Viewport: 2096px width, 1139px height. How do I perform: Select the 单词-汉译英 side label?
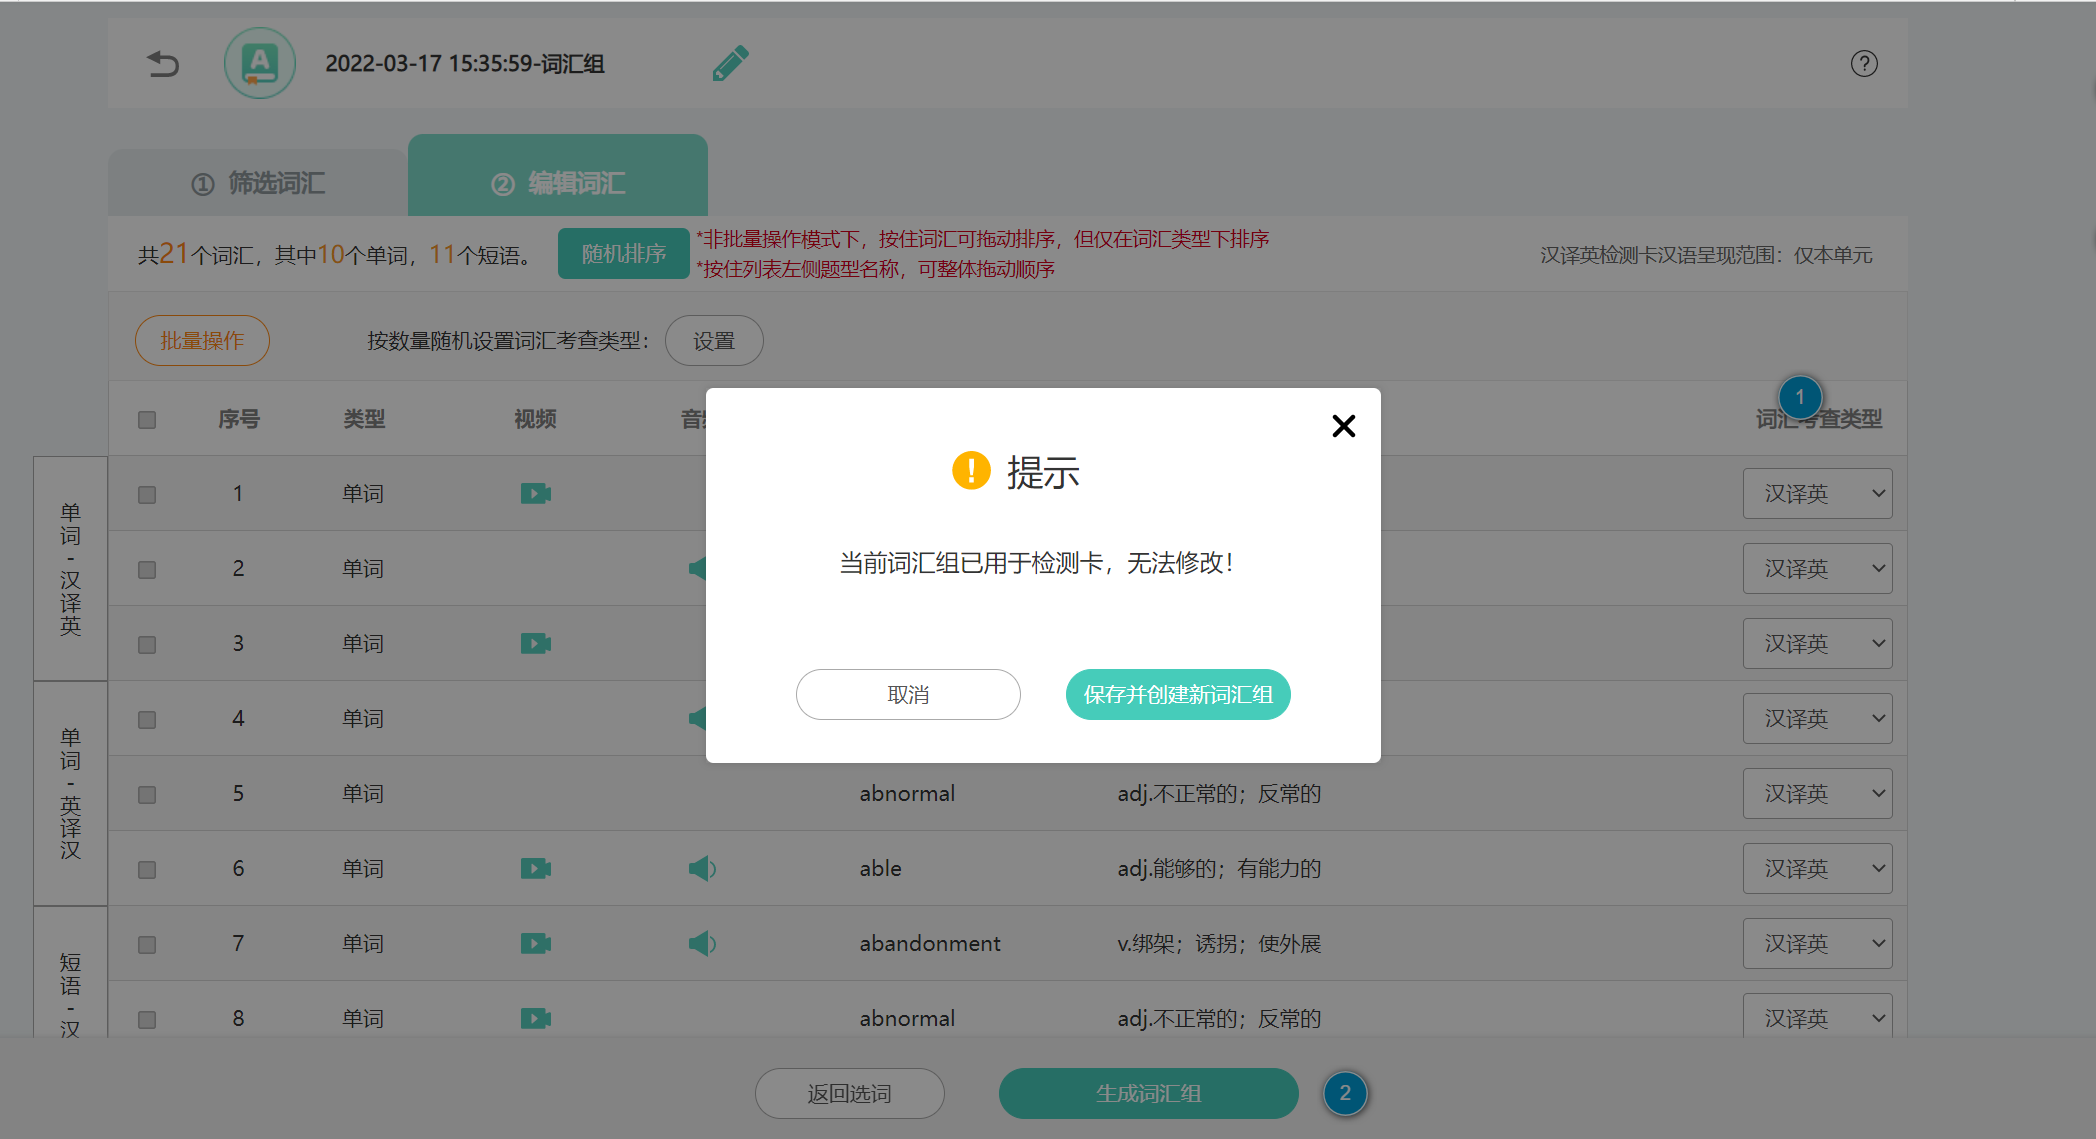70,568
